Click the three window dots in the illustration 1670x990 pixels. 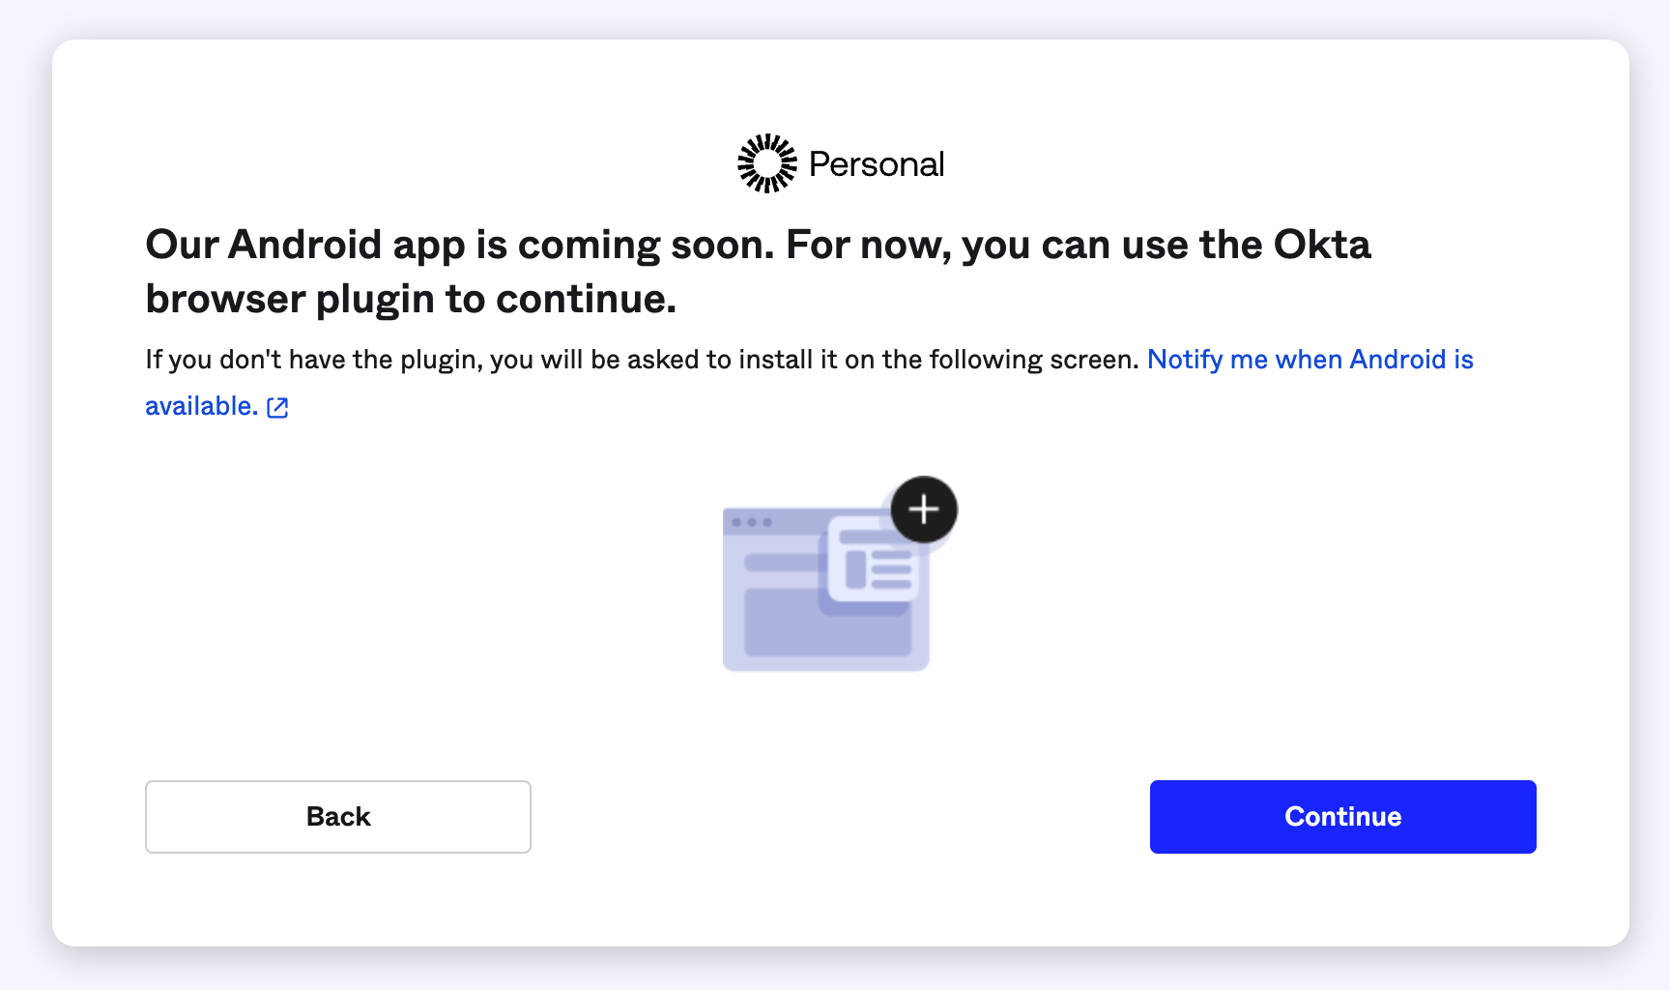pos(752,521)
